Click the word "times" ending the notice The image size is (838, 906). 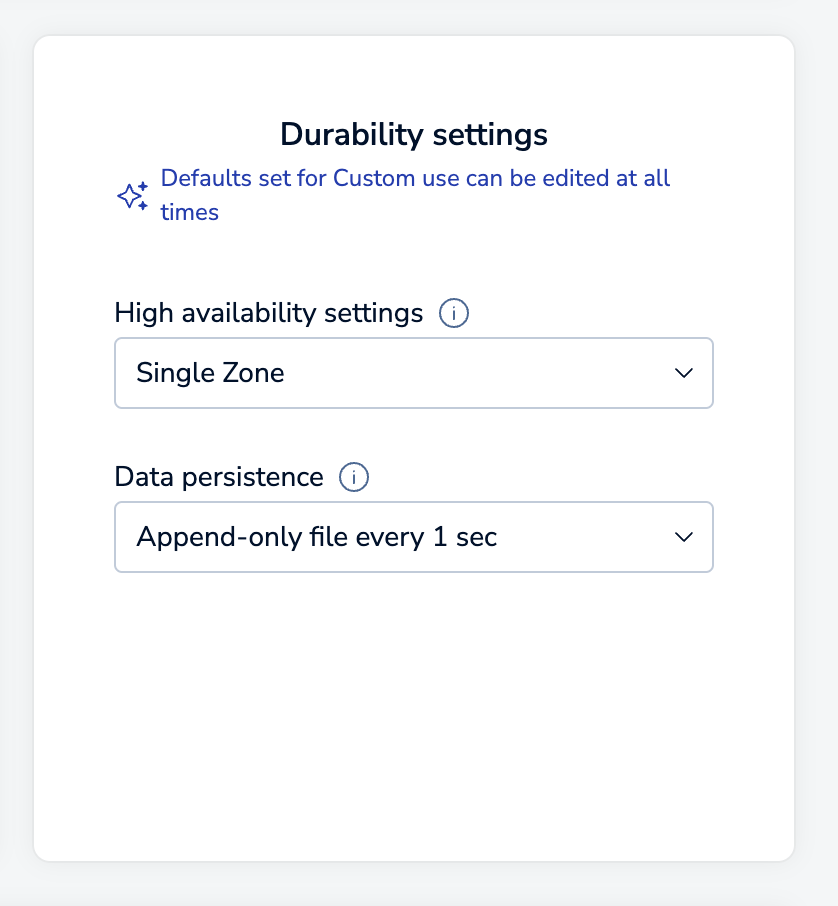pyautogui.click(x=189, y=212)
